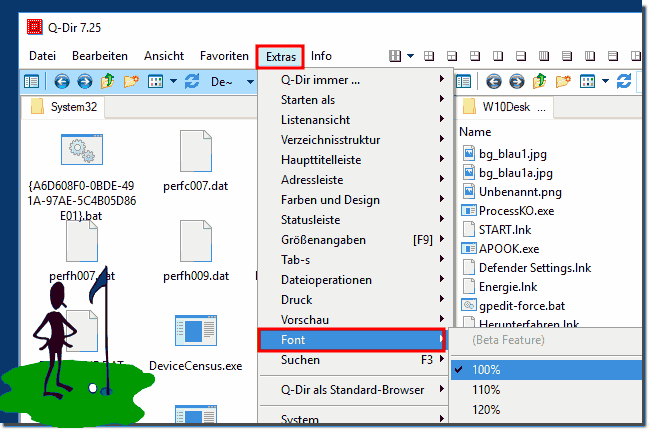Select DeviceCensus.exe icon
The image size is (649, 430).
coord(196,330)
